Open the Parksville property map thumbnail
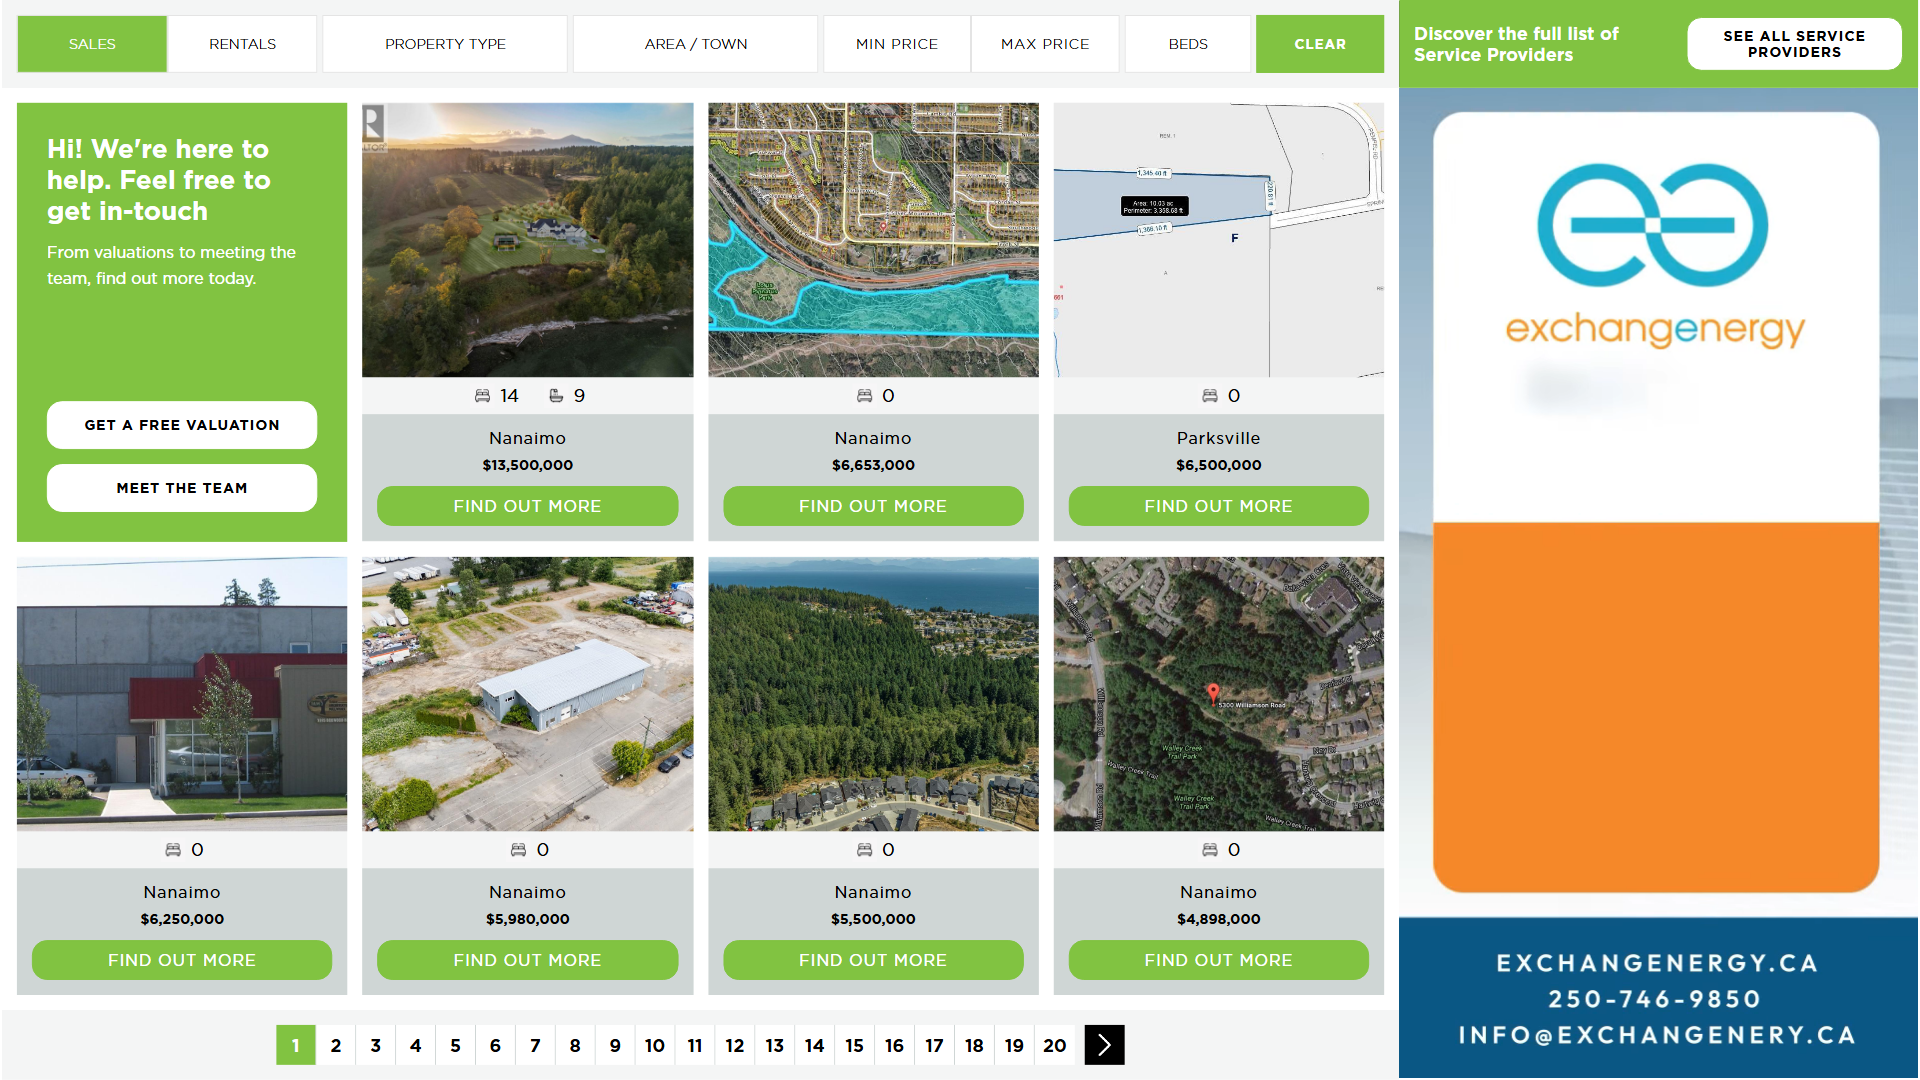 coord(1218,240)
